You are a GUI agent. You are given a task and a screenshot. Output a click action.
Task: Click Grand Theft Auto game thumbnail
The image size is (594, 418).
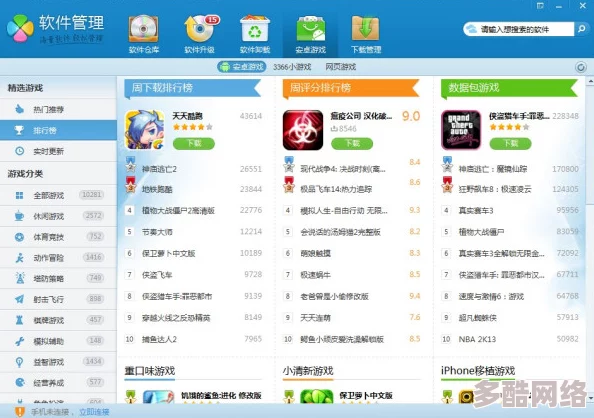click(x=461, y=130)
